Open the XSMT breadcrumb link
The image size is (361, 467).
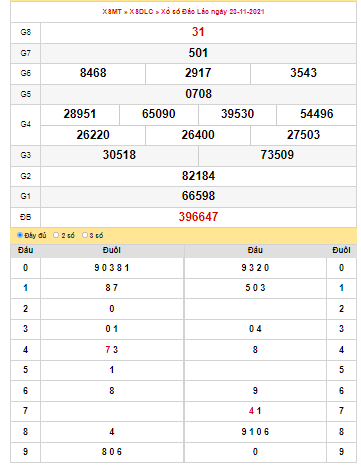pos(112,12)
